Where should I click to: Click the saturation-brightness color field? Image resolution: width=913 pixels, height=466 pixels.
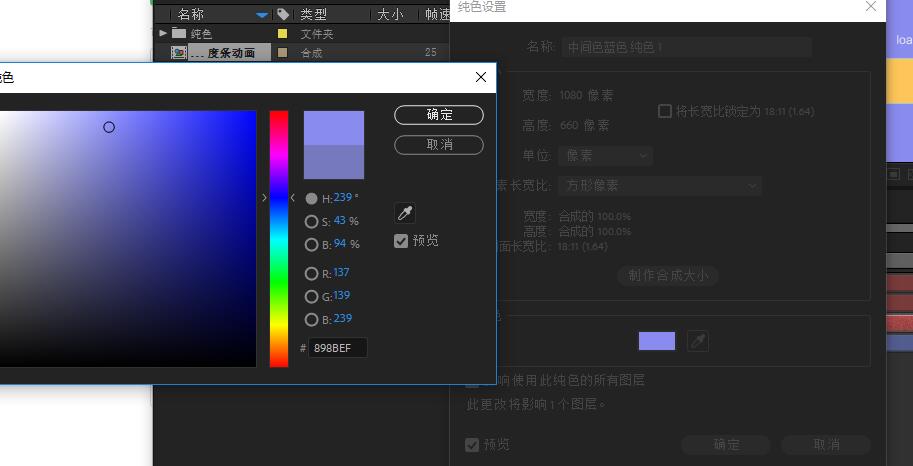coord(128,239)
